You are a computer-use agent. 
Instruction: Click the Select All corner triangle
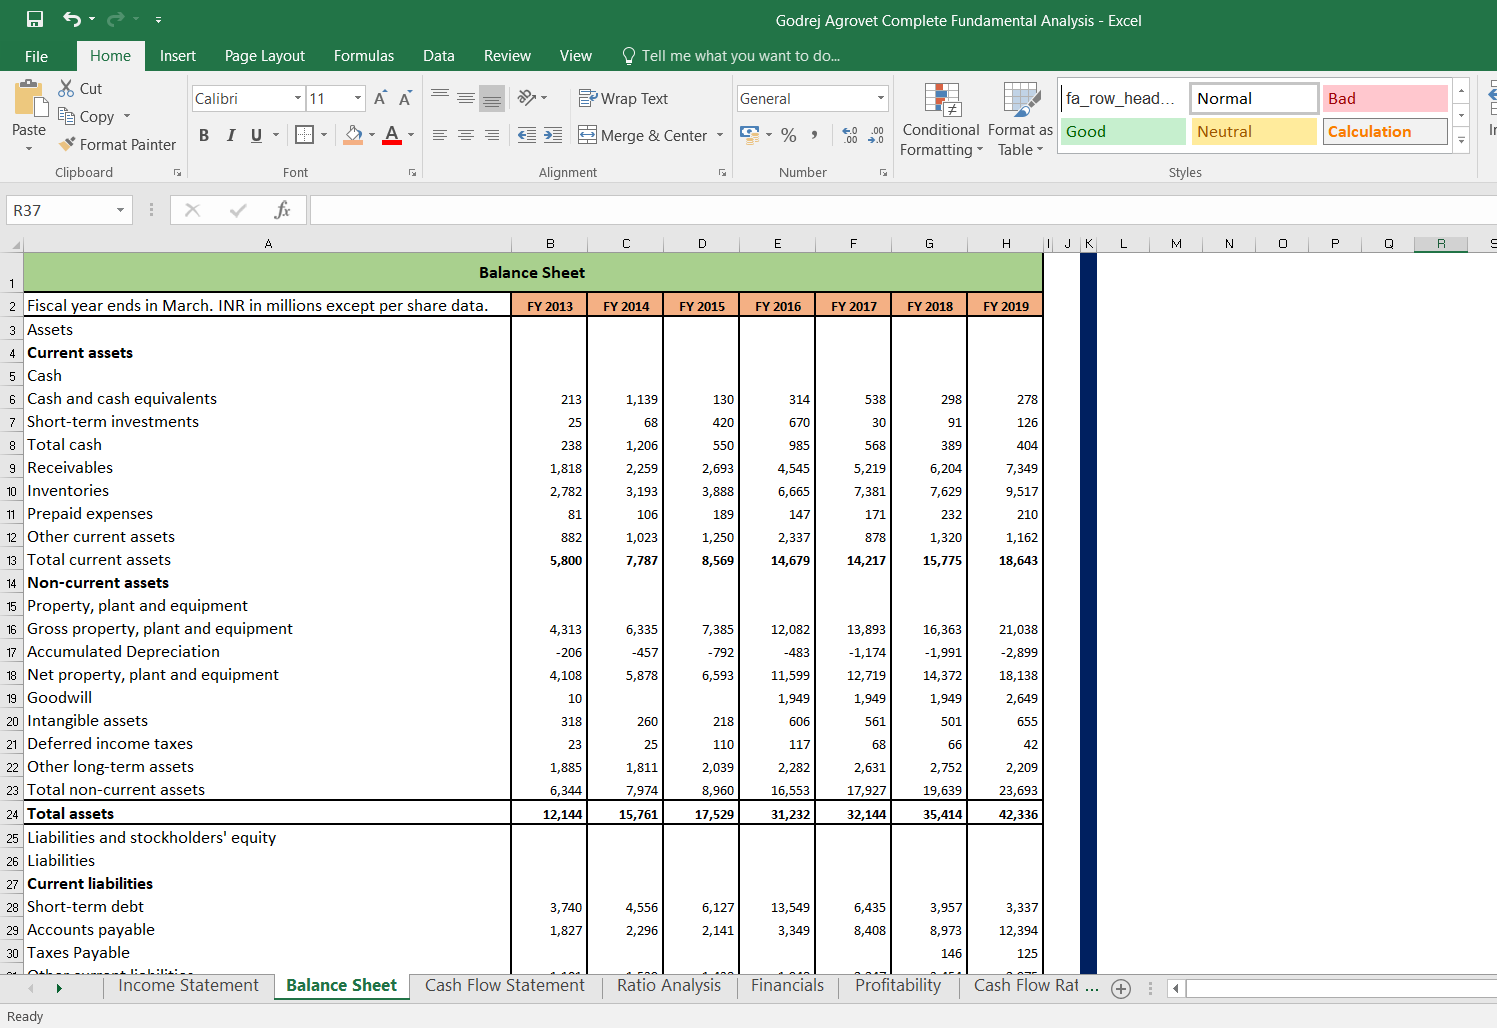(x=15, y=244)
